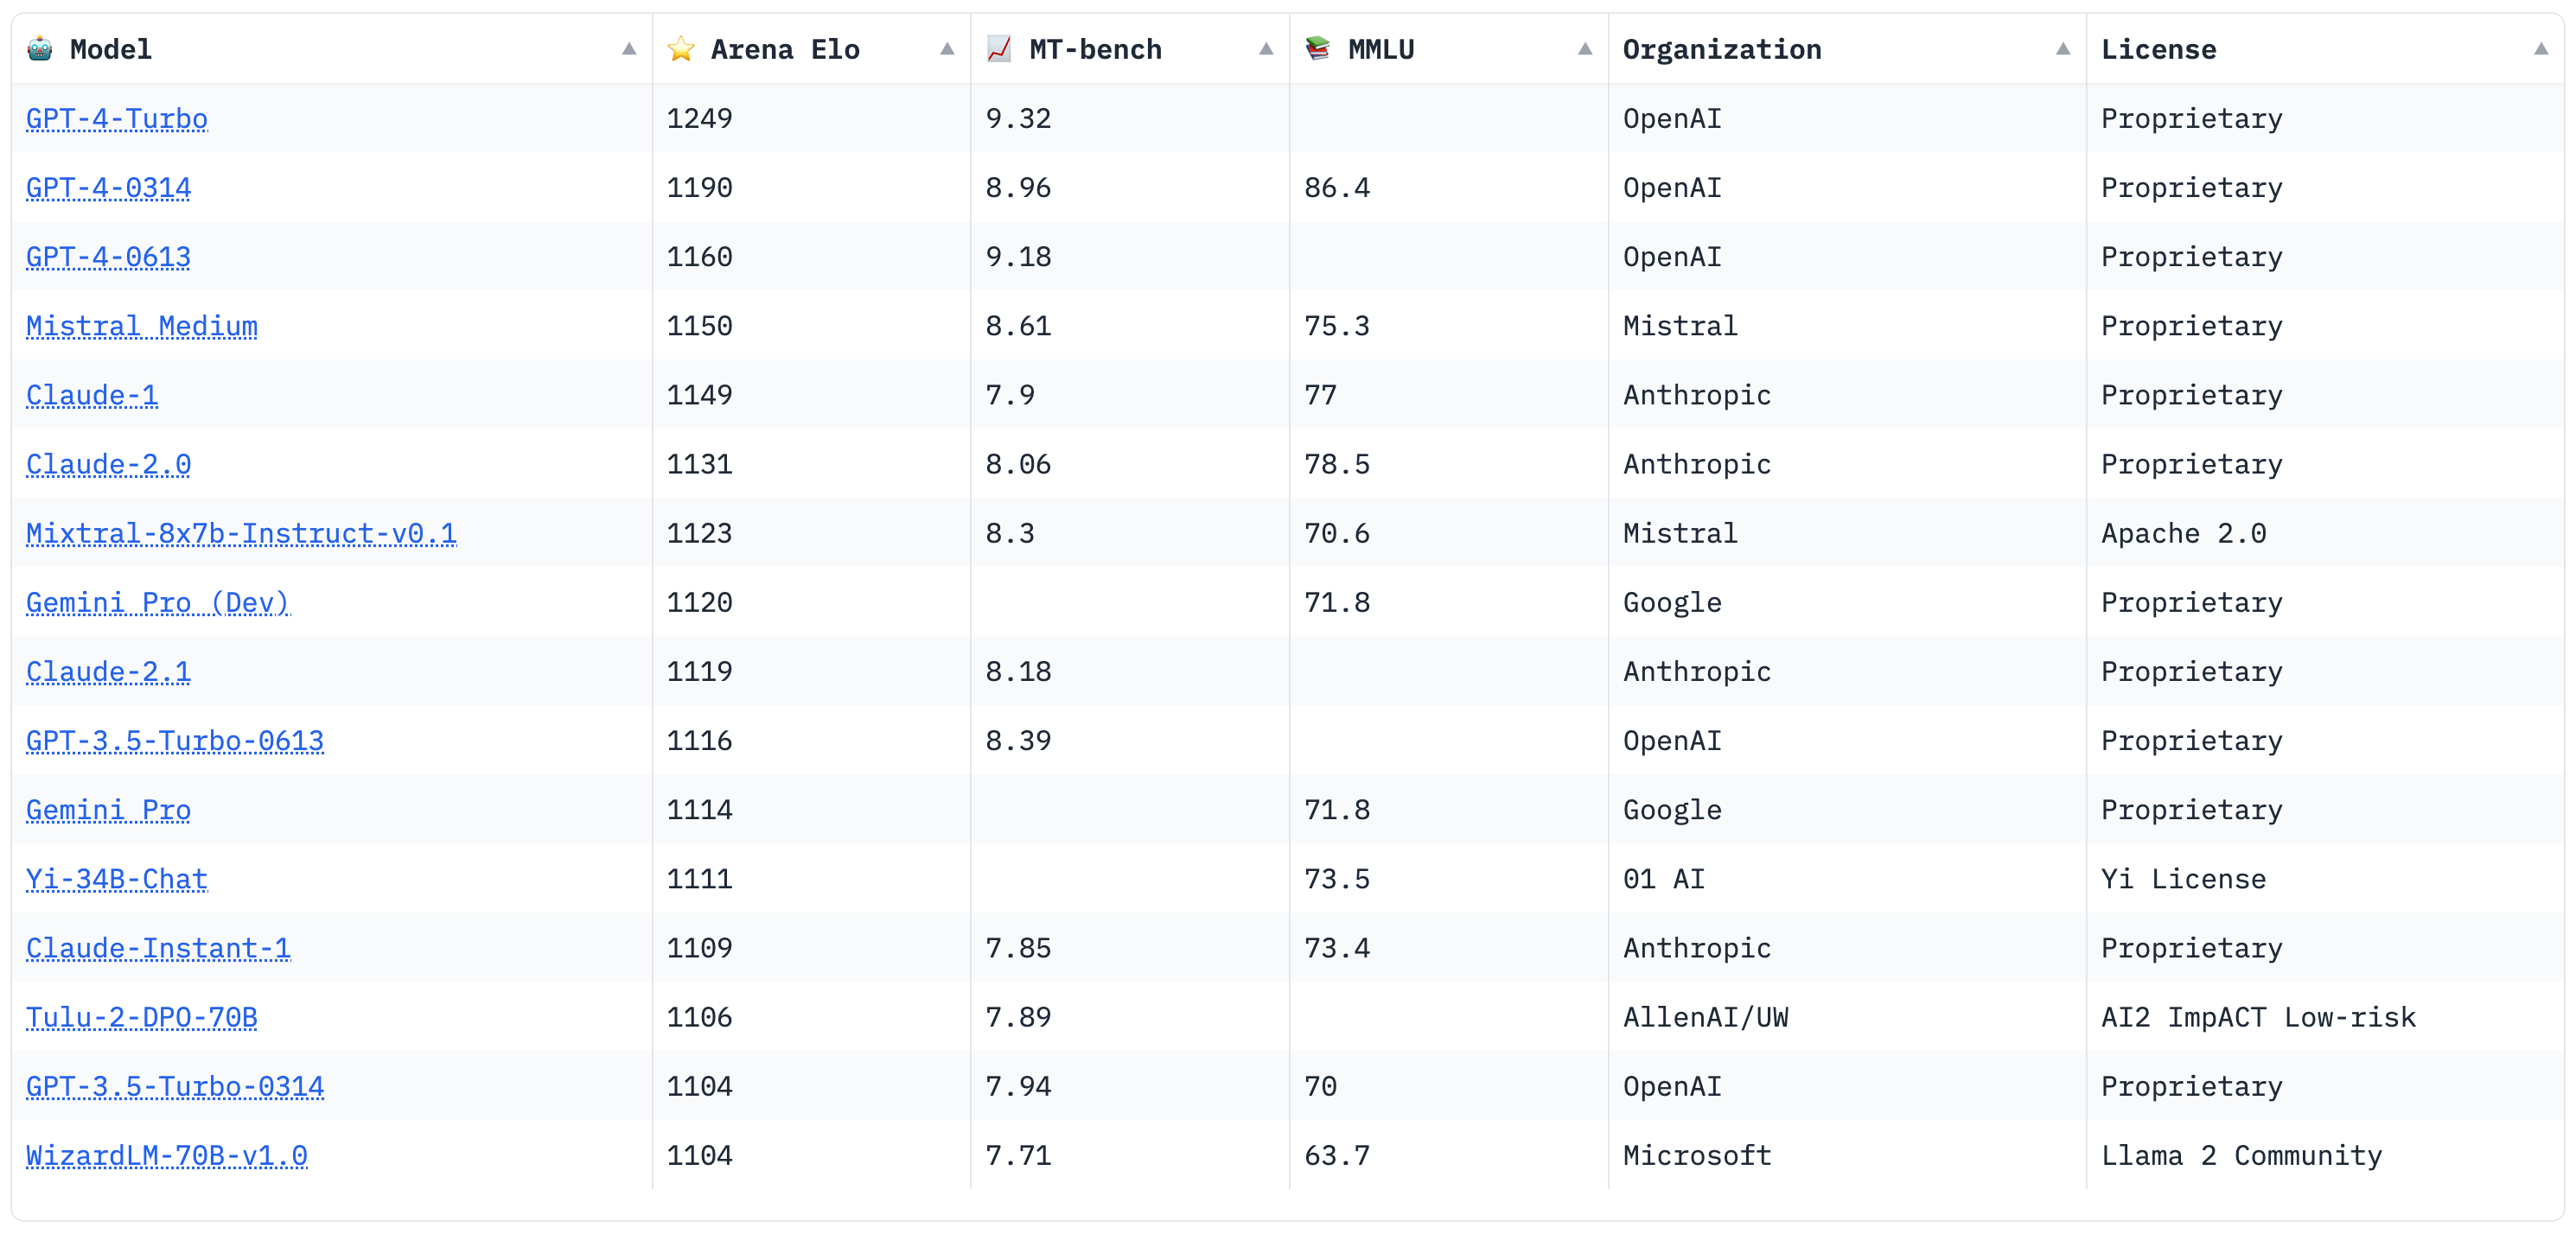Open the GPT-4-Turbo model link

click(116, 118)
